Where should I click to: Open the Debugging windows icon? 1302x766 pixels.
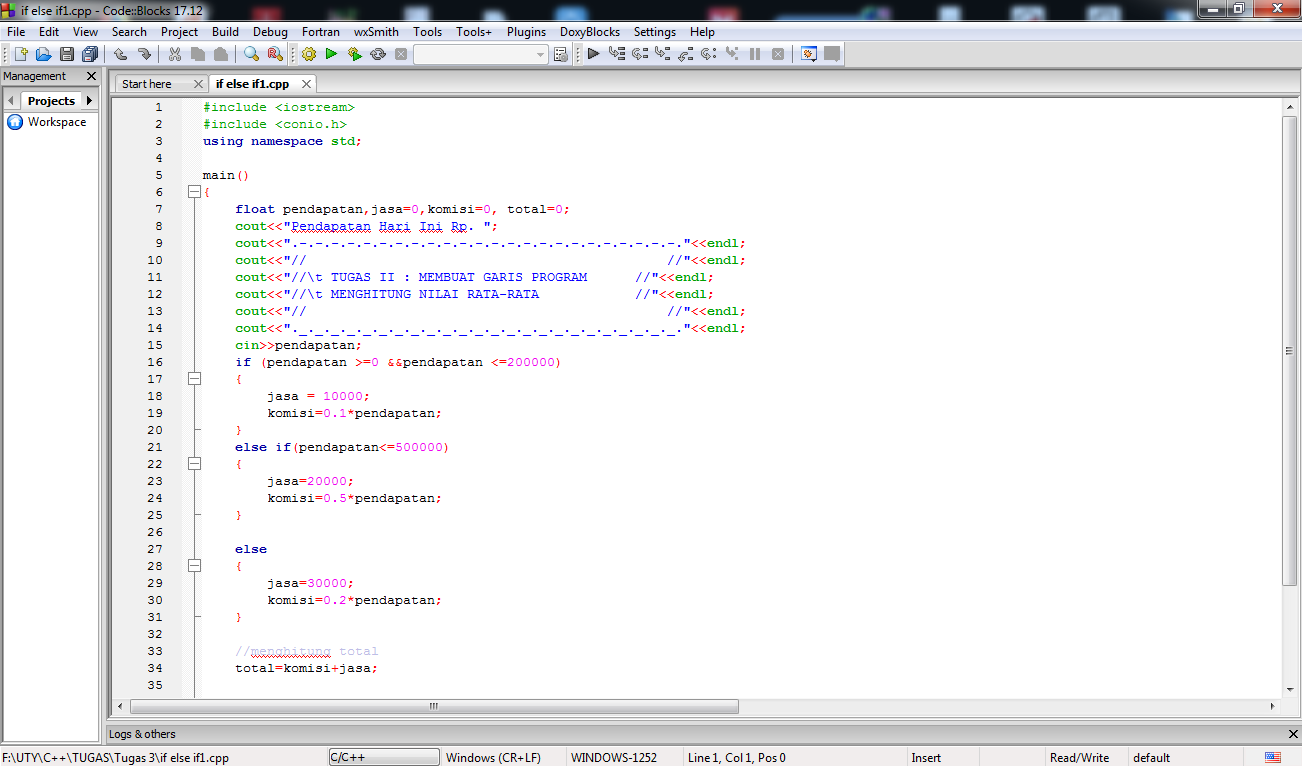click(809, 54)
